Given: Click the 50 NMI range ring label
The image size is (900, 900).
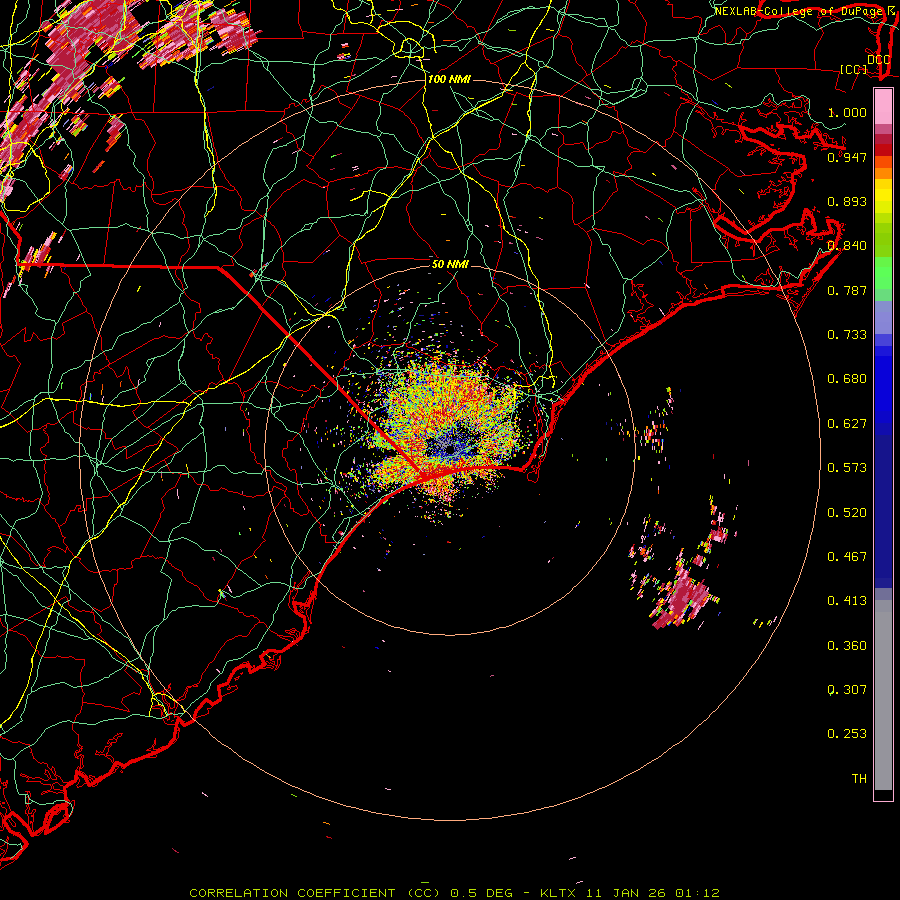Looking at the screenshot, I should (450, 264).
